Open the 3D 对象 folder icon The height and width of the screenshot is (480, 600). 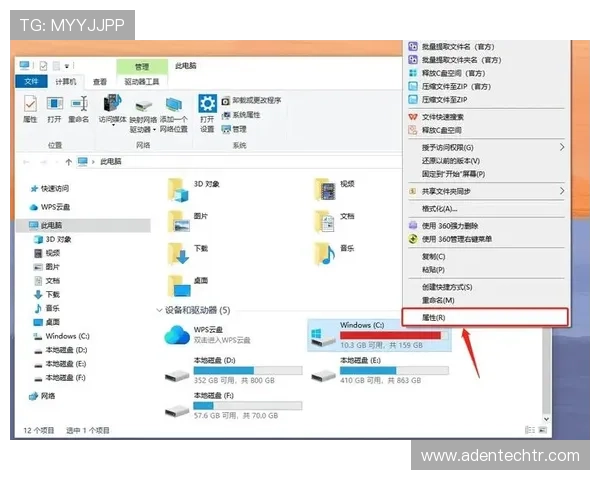tap(178, 188)
